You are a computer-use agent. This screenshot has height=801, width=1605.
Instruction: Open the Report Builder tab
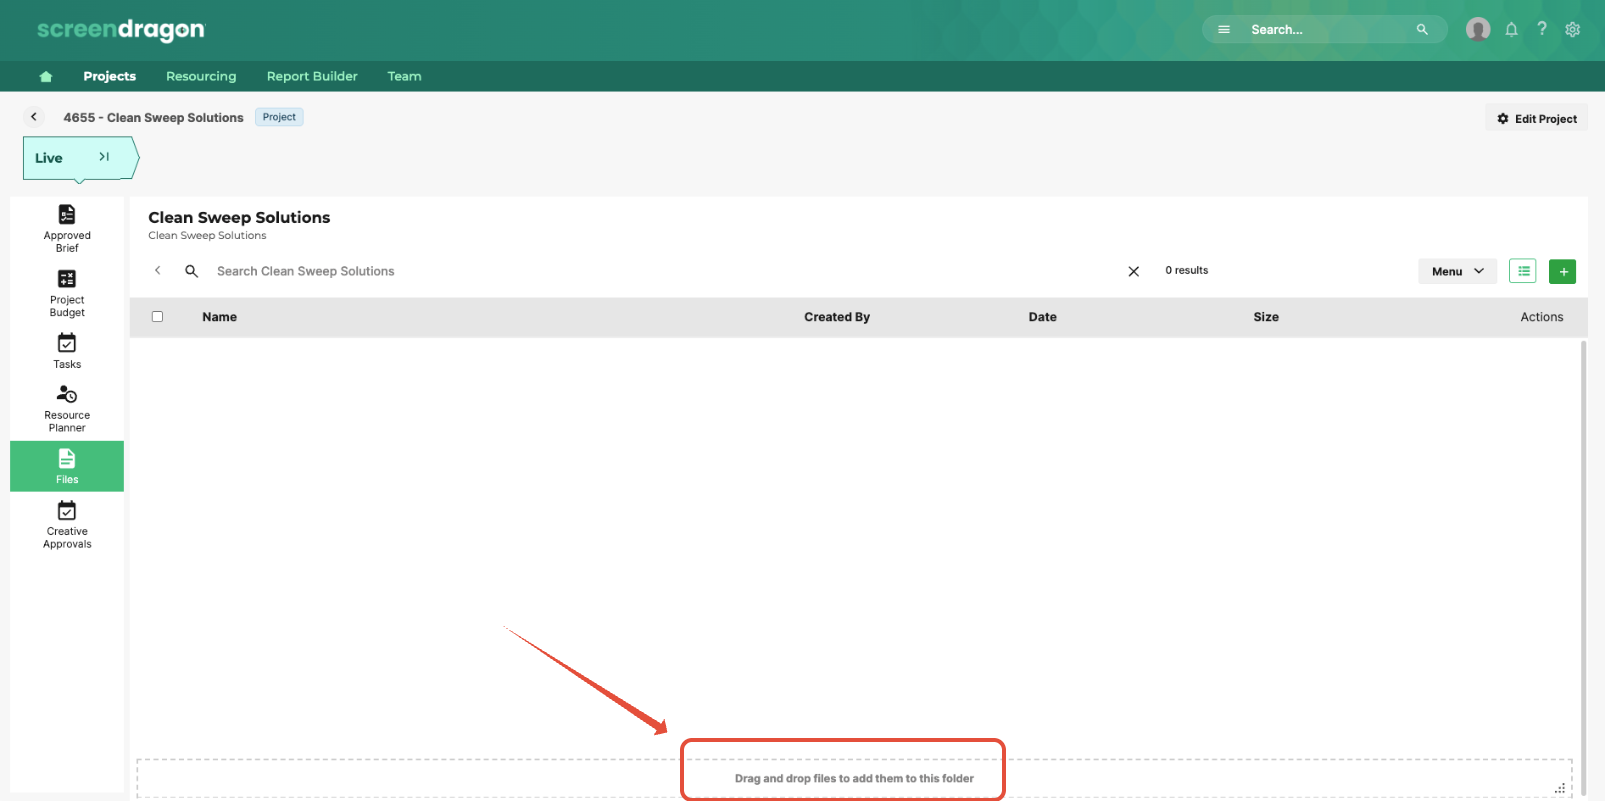[x=312, y=76]
